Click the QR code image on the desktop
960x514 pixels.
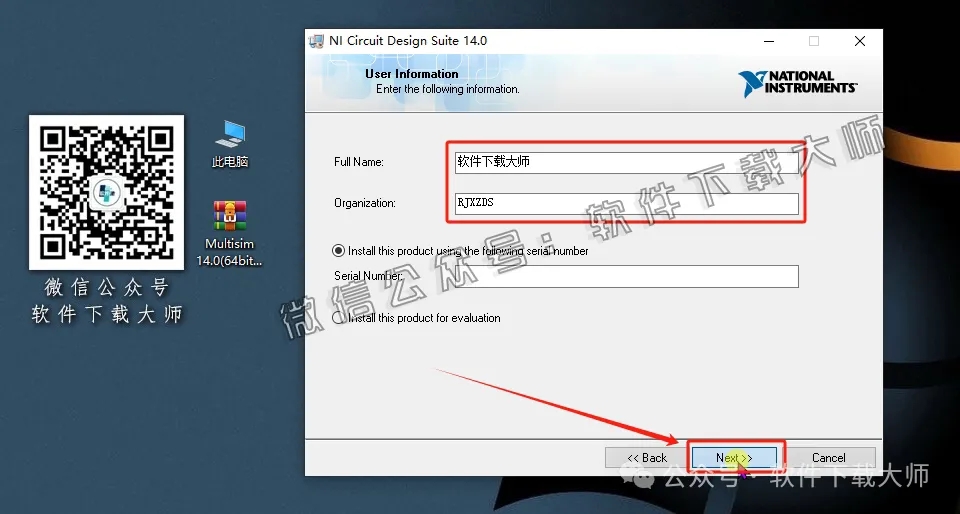tap(107, 190)
